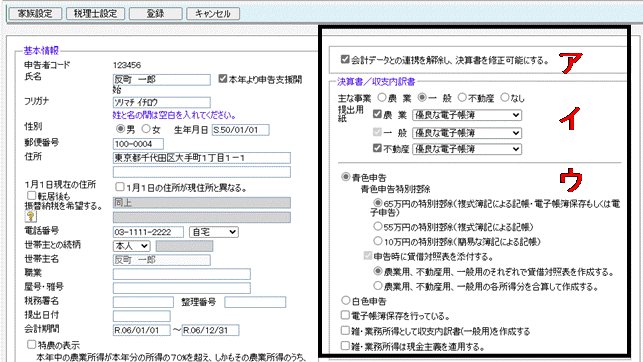Click the フリガナ input field
This screenshot has height=362, width=643.
pyautogui.click(x=162, y=102)
